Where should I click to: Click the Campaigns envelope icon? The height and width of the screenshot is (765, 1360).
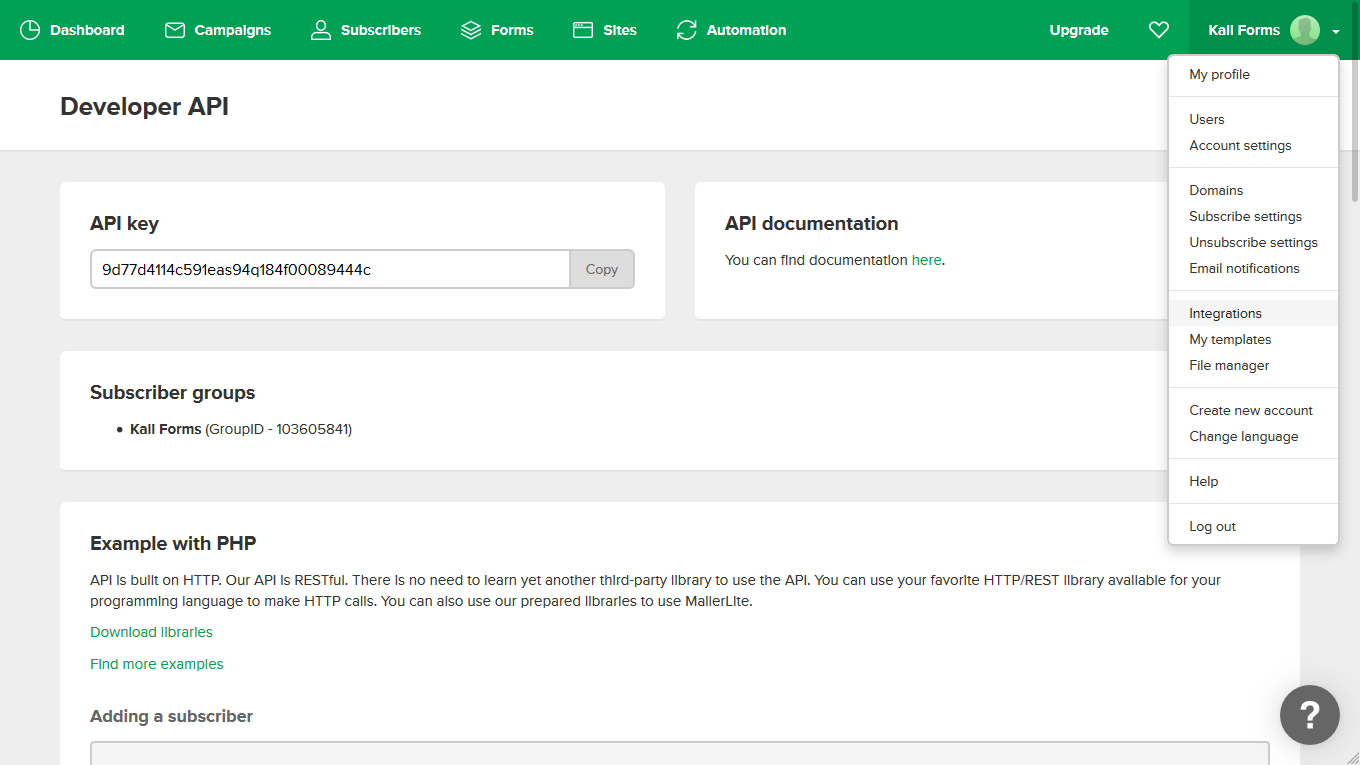(175, 30)
